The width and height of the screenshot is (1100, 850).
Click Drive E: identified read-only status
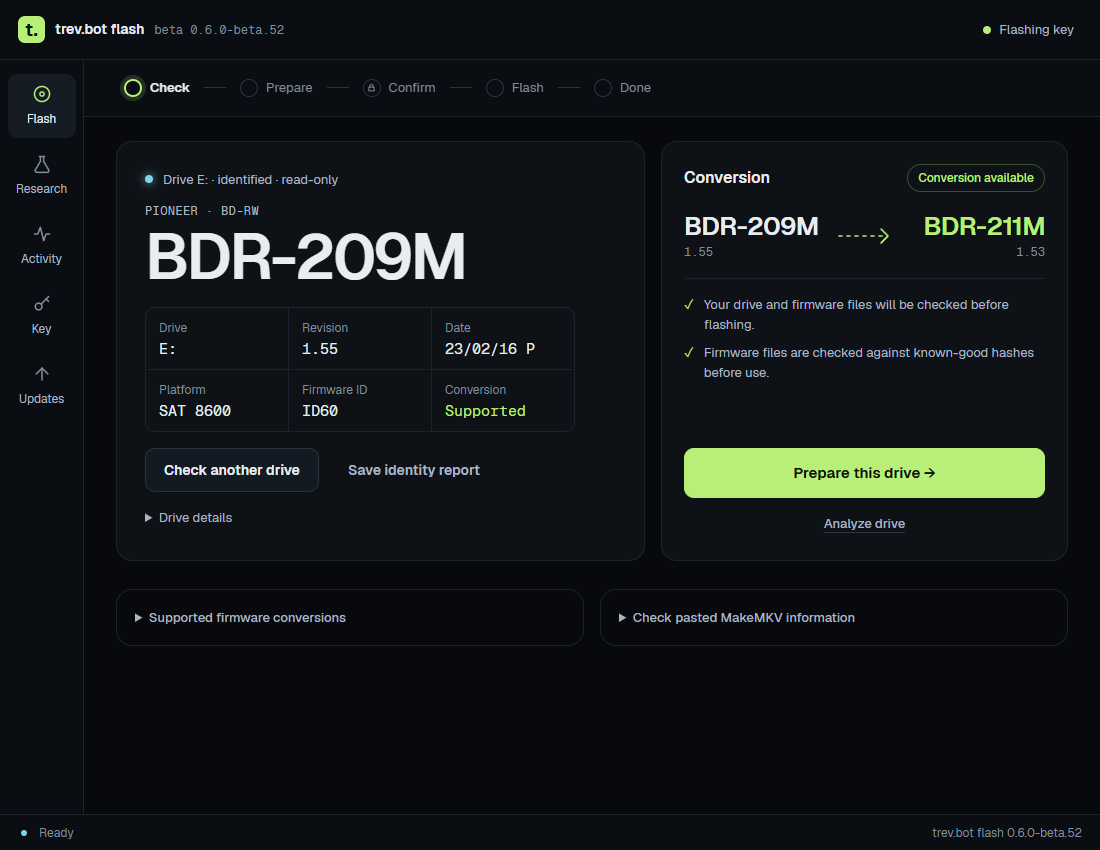click(x=242, y=180)
